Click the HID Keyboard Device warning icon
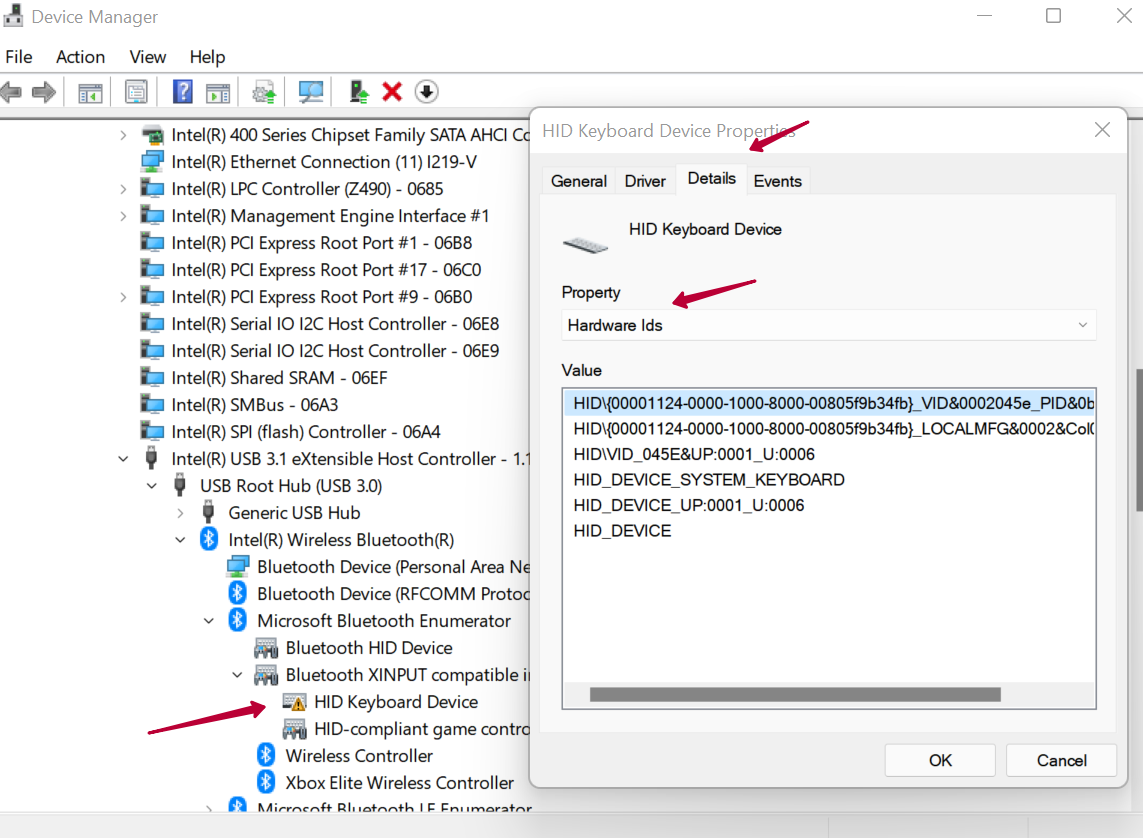Image resolution: width=1143 pixels, height=838 pixels. [294, 702]
